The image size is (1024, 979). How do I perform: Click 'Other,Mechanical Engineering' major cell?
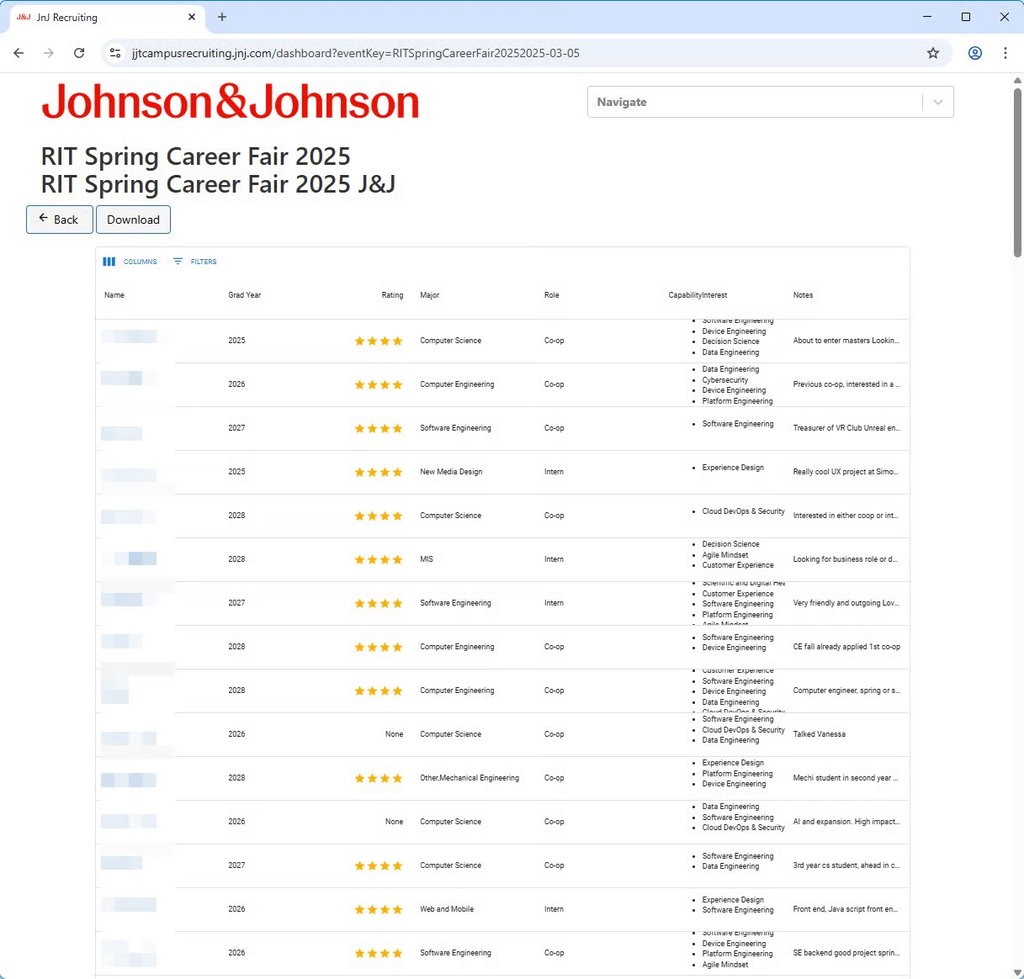click(x=470, y=778)
